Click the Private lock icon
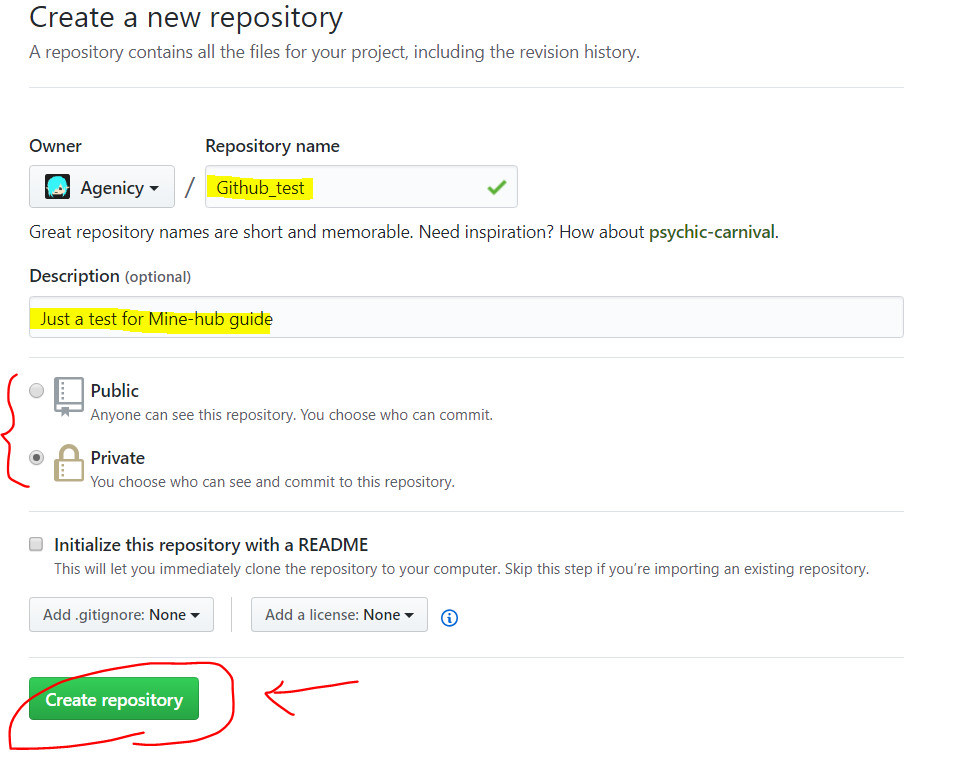The height and width of the screenshot is (764, 971). 68,461
